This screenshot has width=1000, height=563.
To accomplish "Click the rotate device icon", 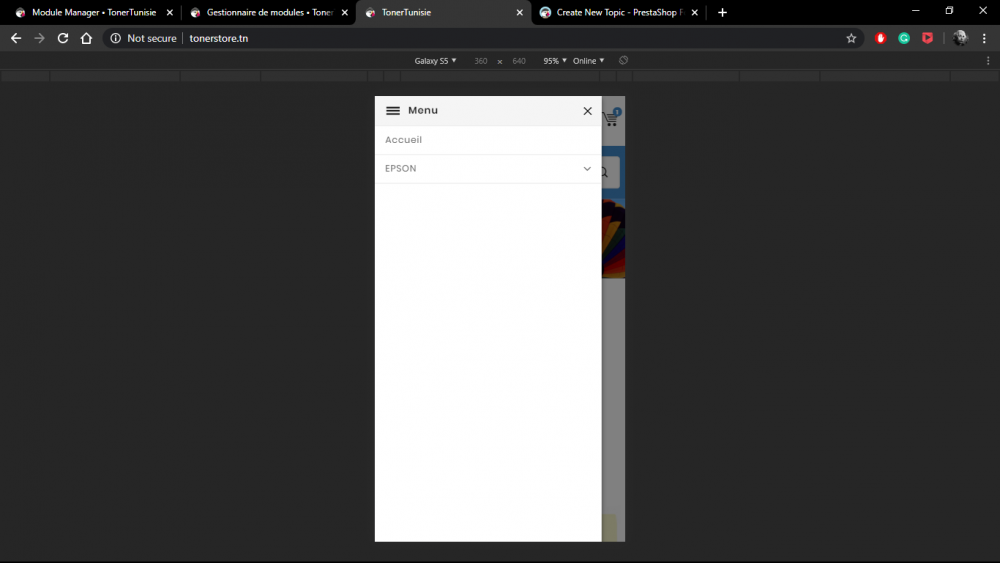I will 623,61.
